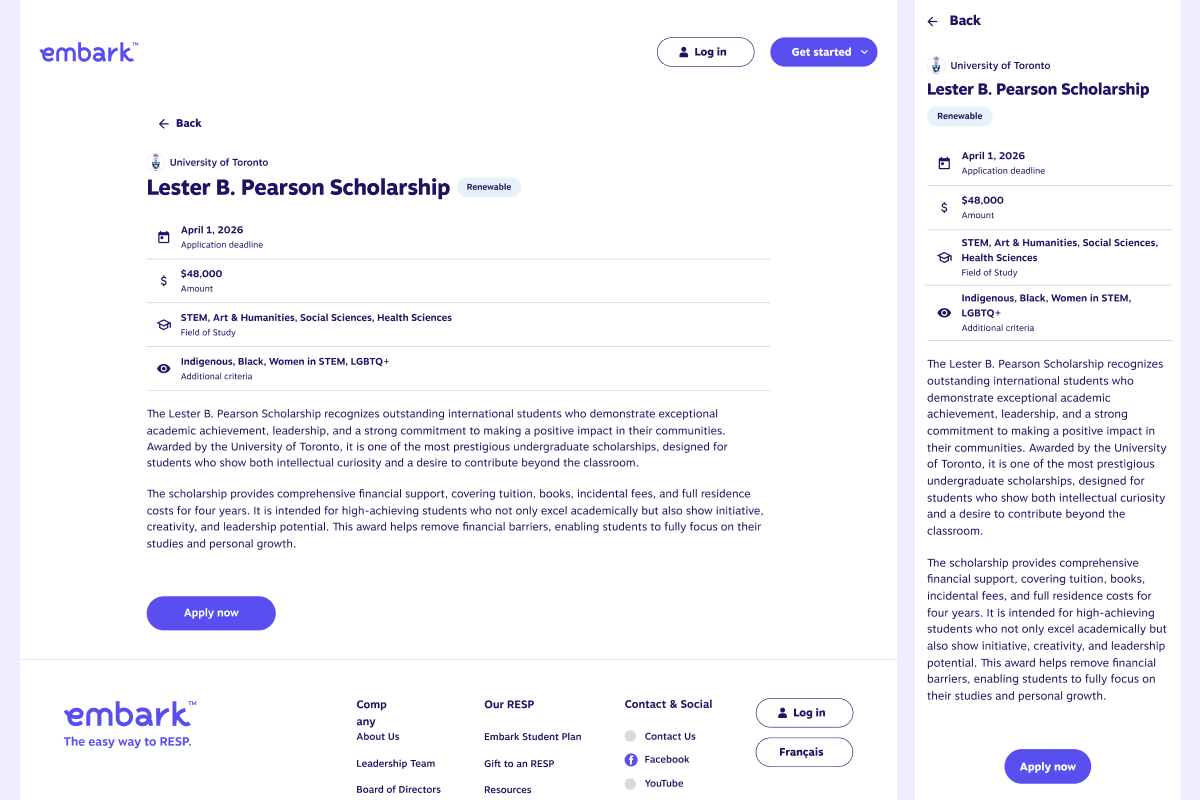
Task: Click the Facebook icon in footer
Action: (x=631, y=760)
